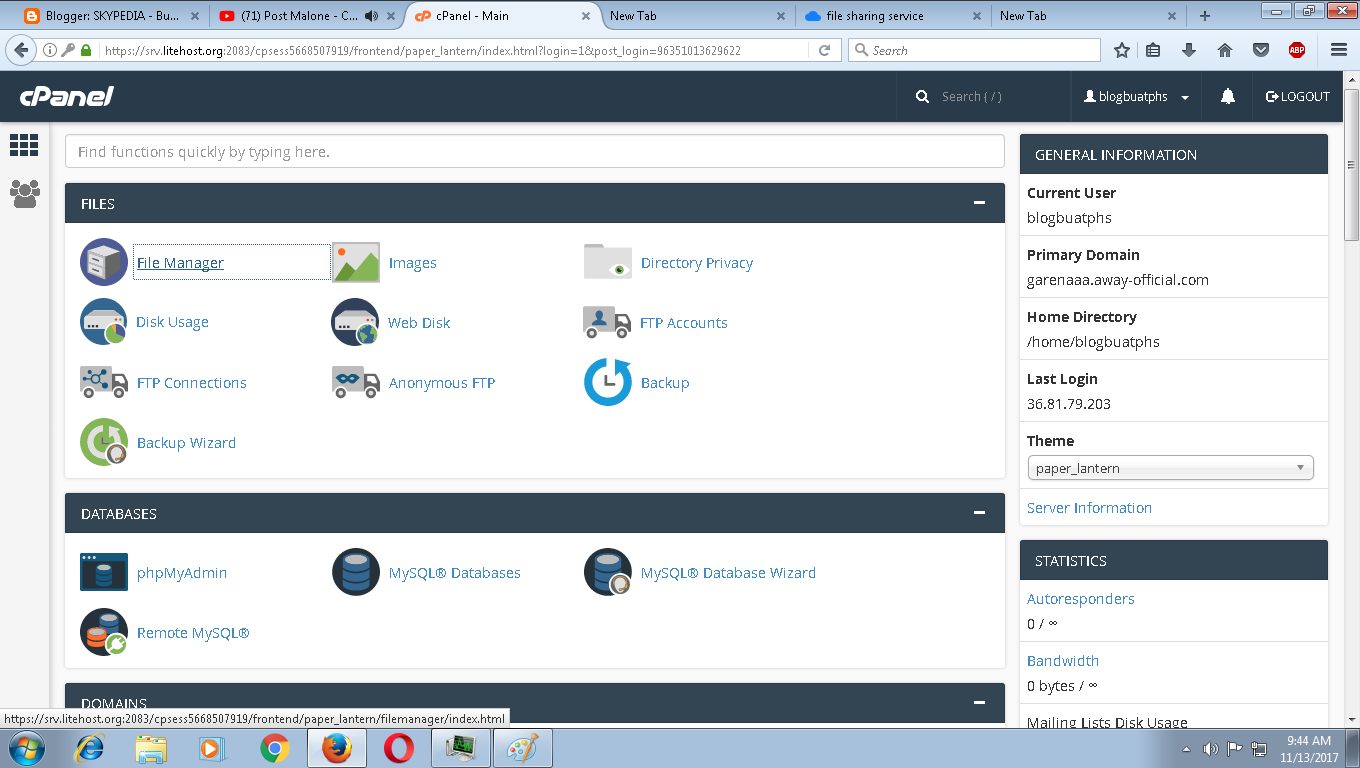The width and height of the screenshot is (1360, 768).
Task: Switch to the file sharing service tab
Action: pos(880,15)
